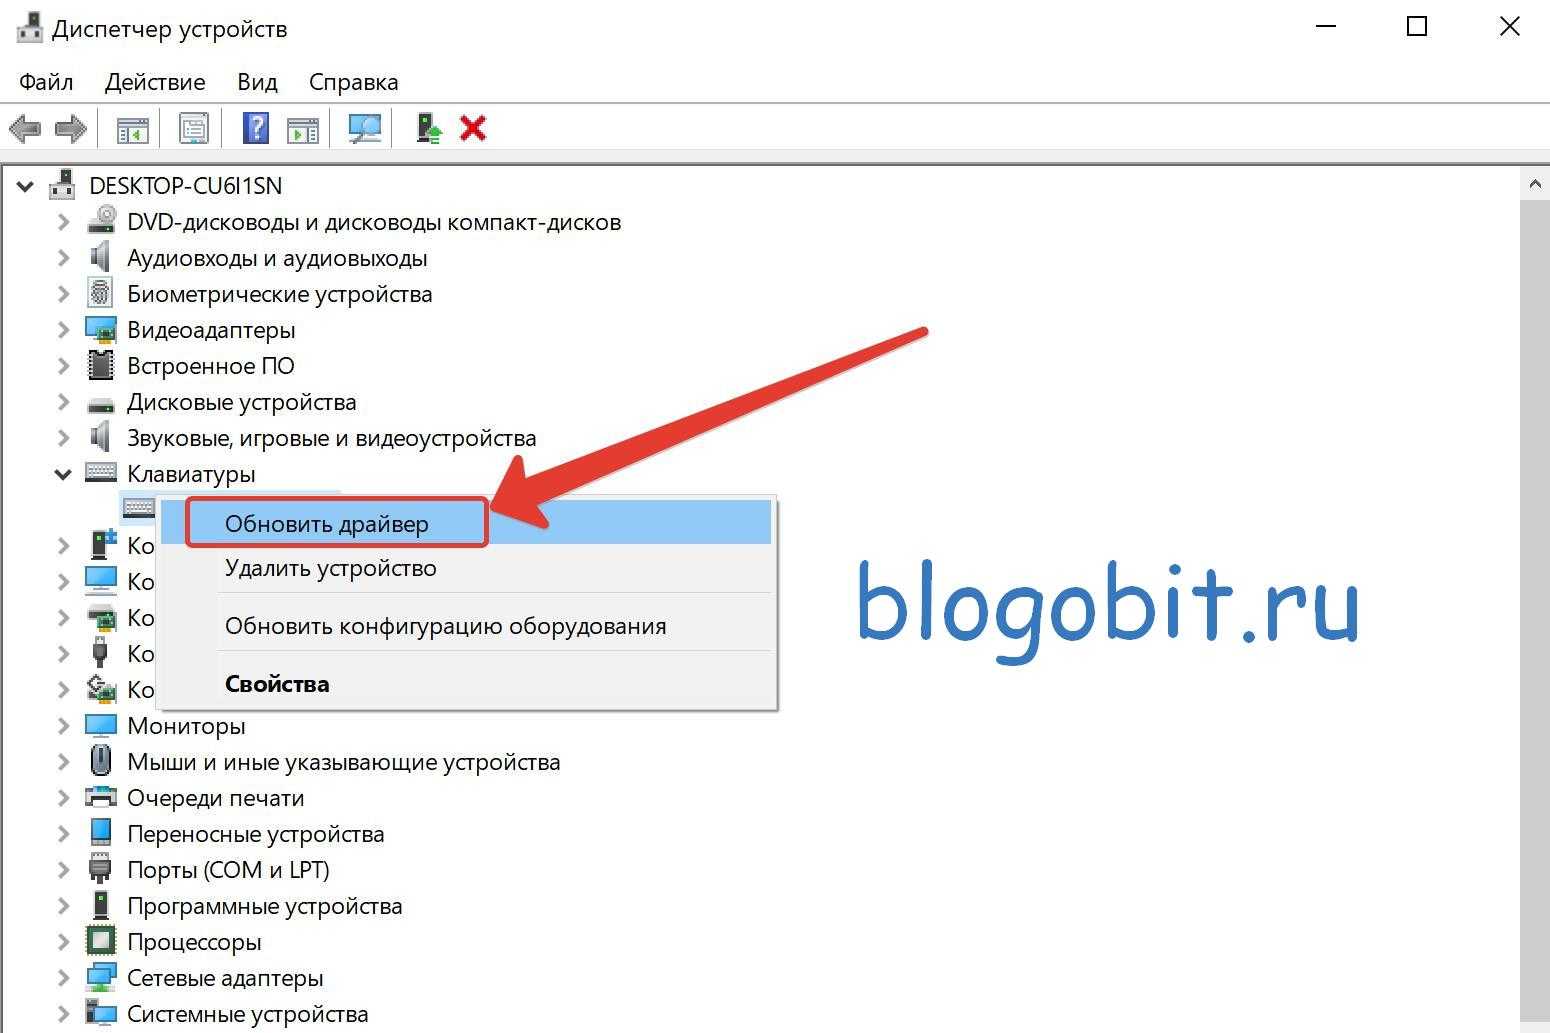The image size is (1550, 1033).
Task: Click the DESKTOP-CU6I1SN computer icon
Action: point(62,184)
